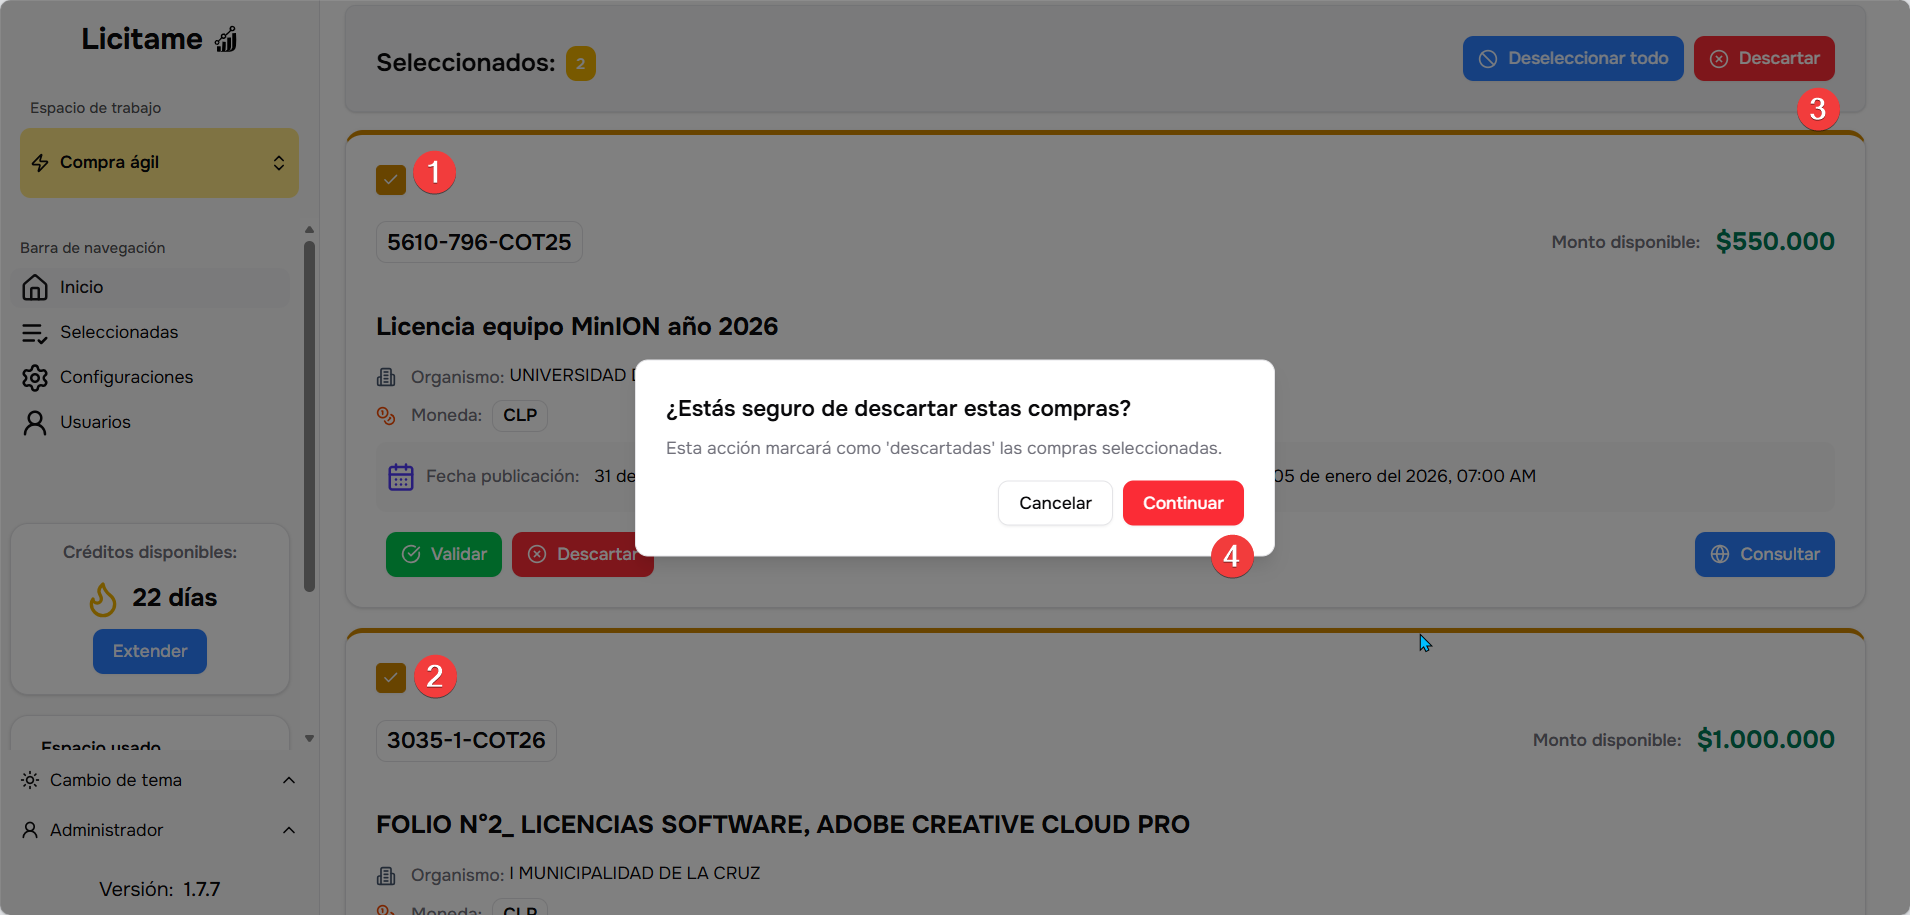The width and height of the screenshot is (1910, 915).
Task: Go to Seleccionadas in the navigation
Action: click(x=119, y=332)
